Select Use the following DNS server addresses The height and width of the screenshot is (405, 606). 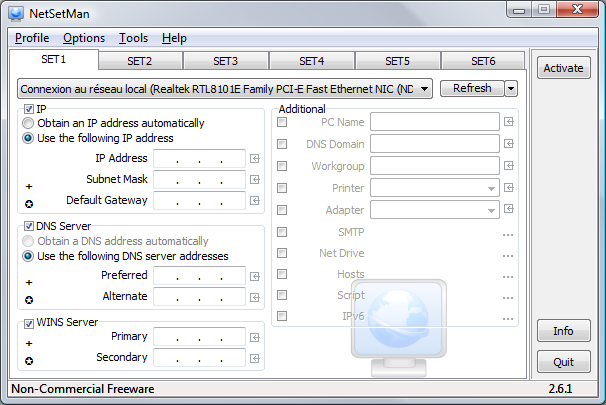(28, 256)
